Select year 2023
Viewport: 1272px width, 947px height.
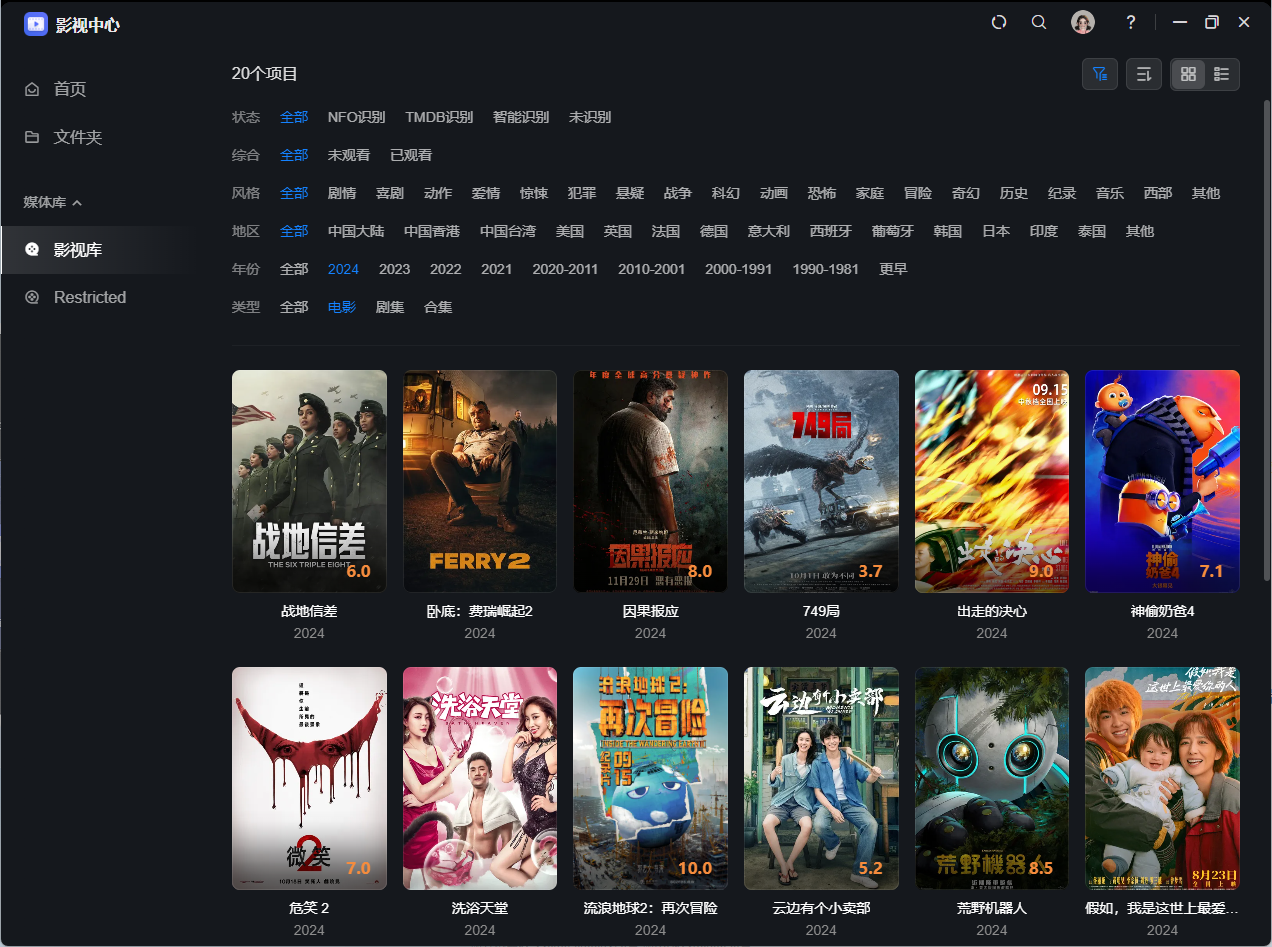tap(395, 269)
